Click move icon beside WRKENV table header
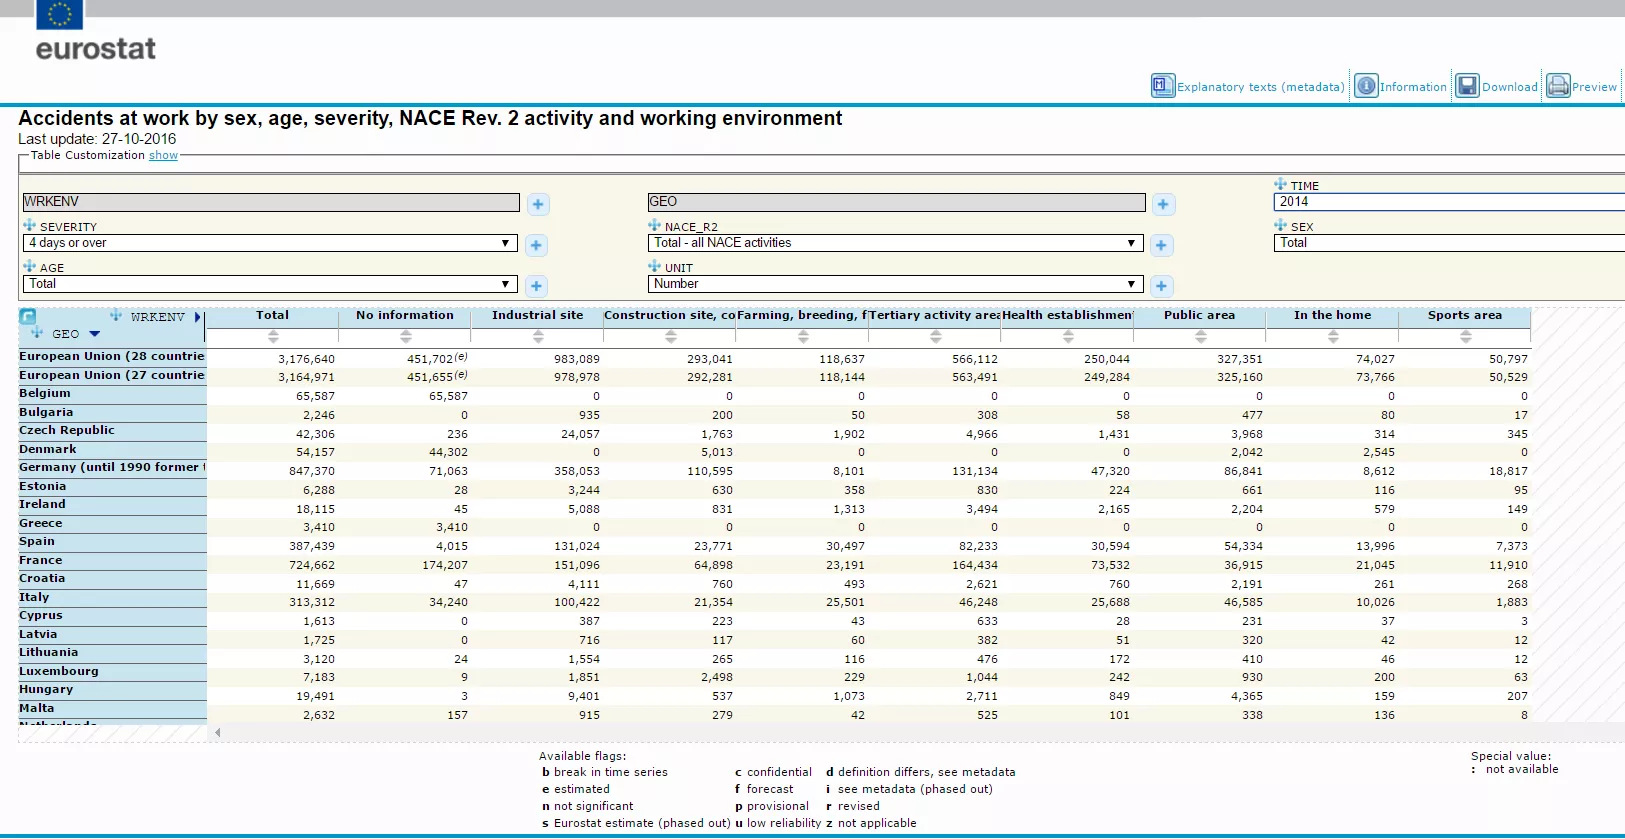Screen dimensions: 1625x839 tap(116, 315)
